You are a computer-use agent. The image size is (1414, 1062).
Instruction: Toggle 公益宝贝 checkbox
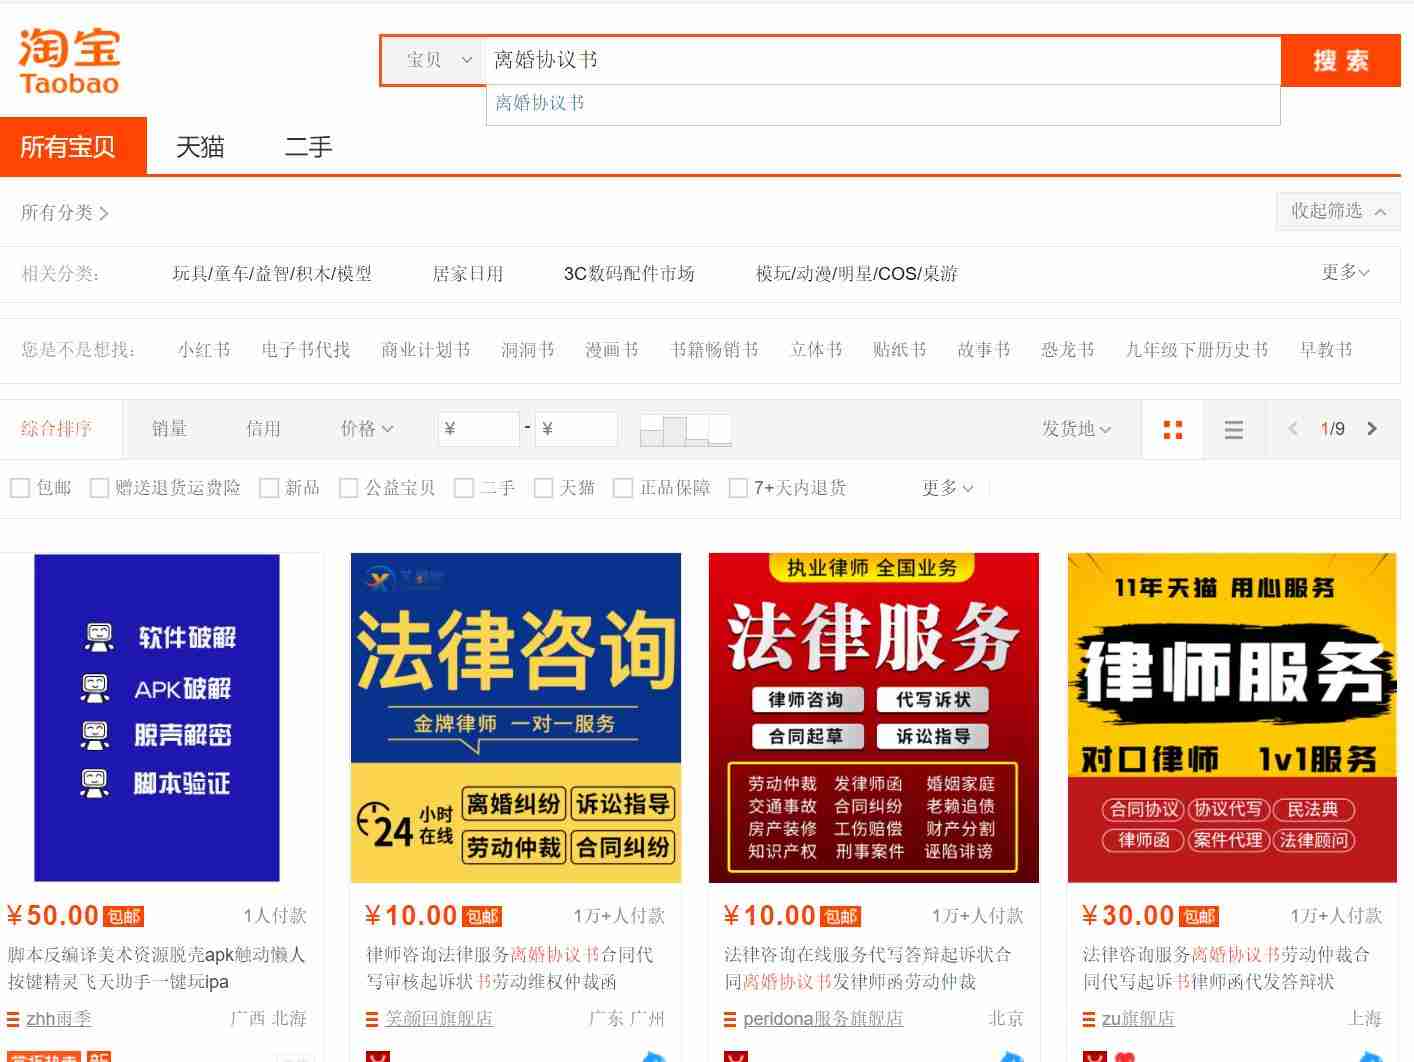coord(349,488)
